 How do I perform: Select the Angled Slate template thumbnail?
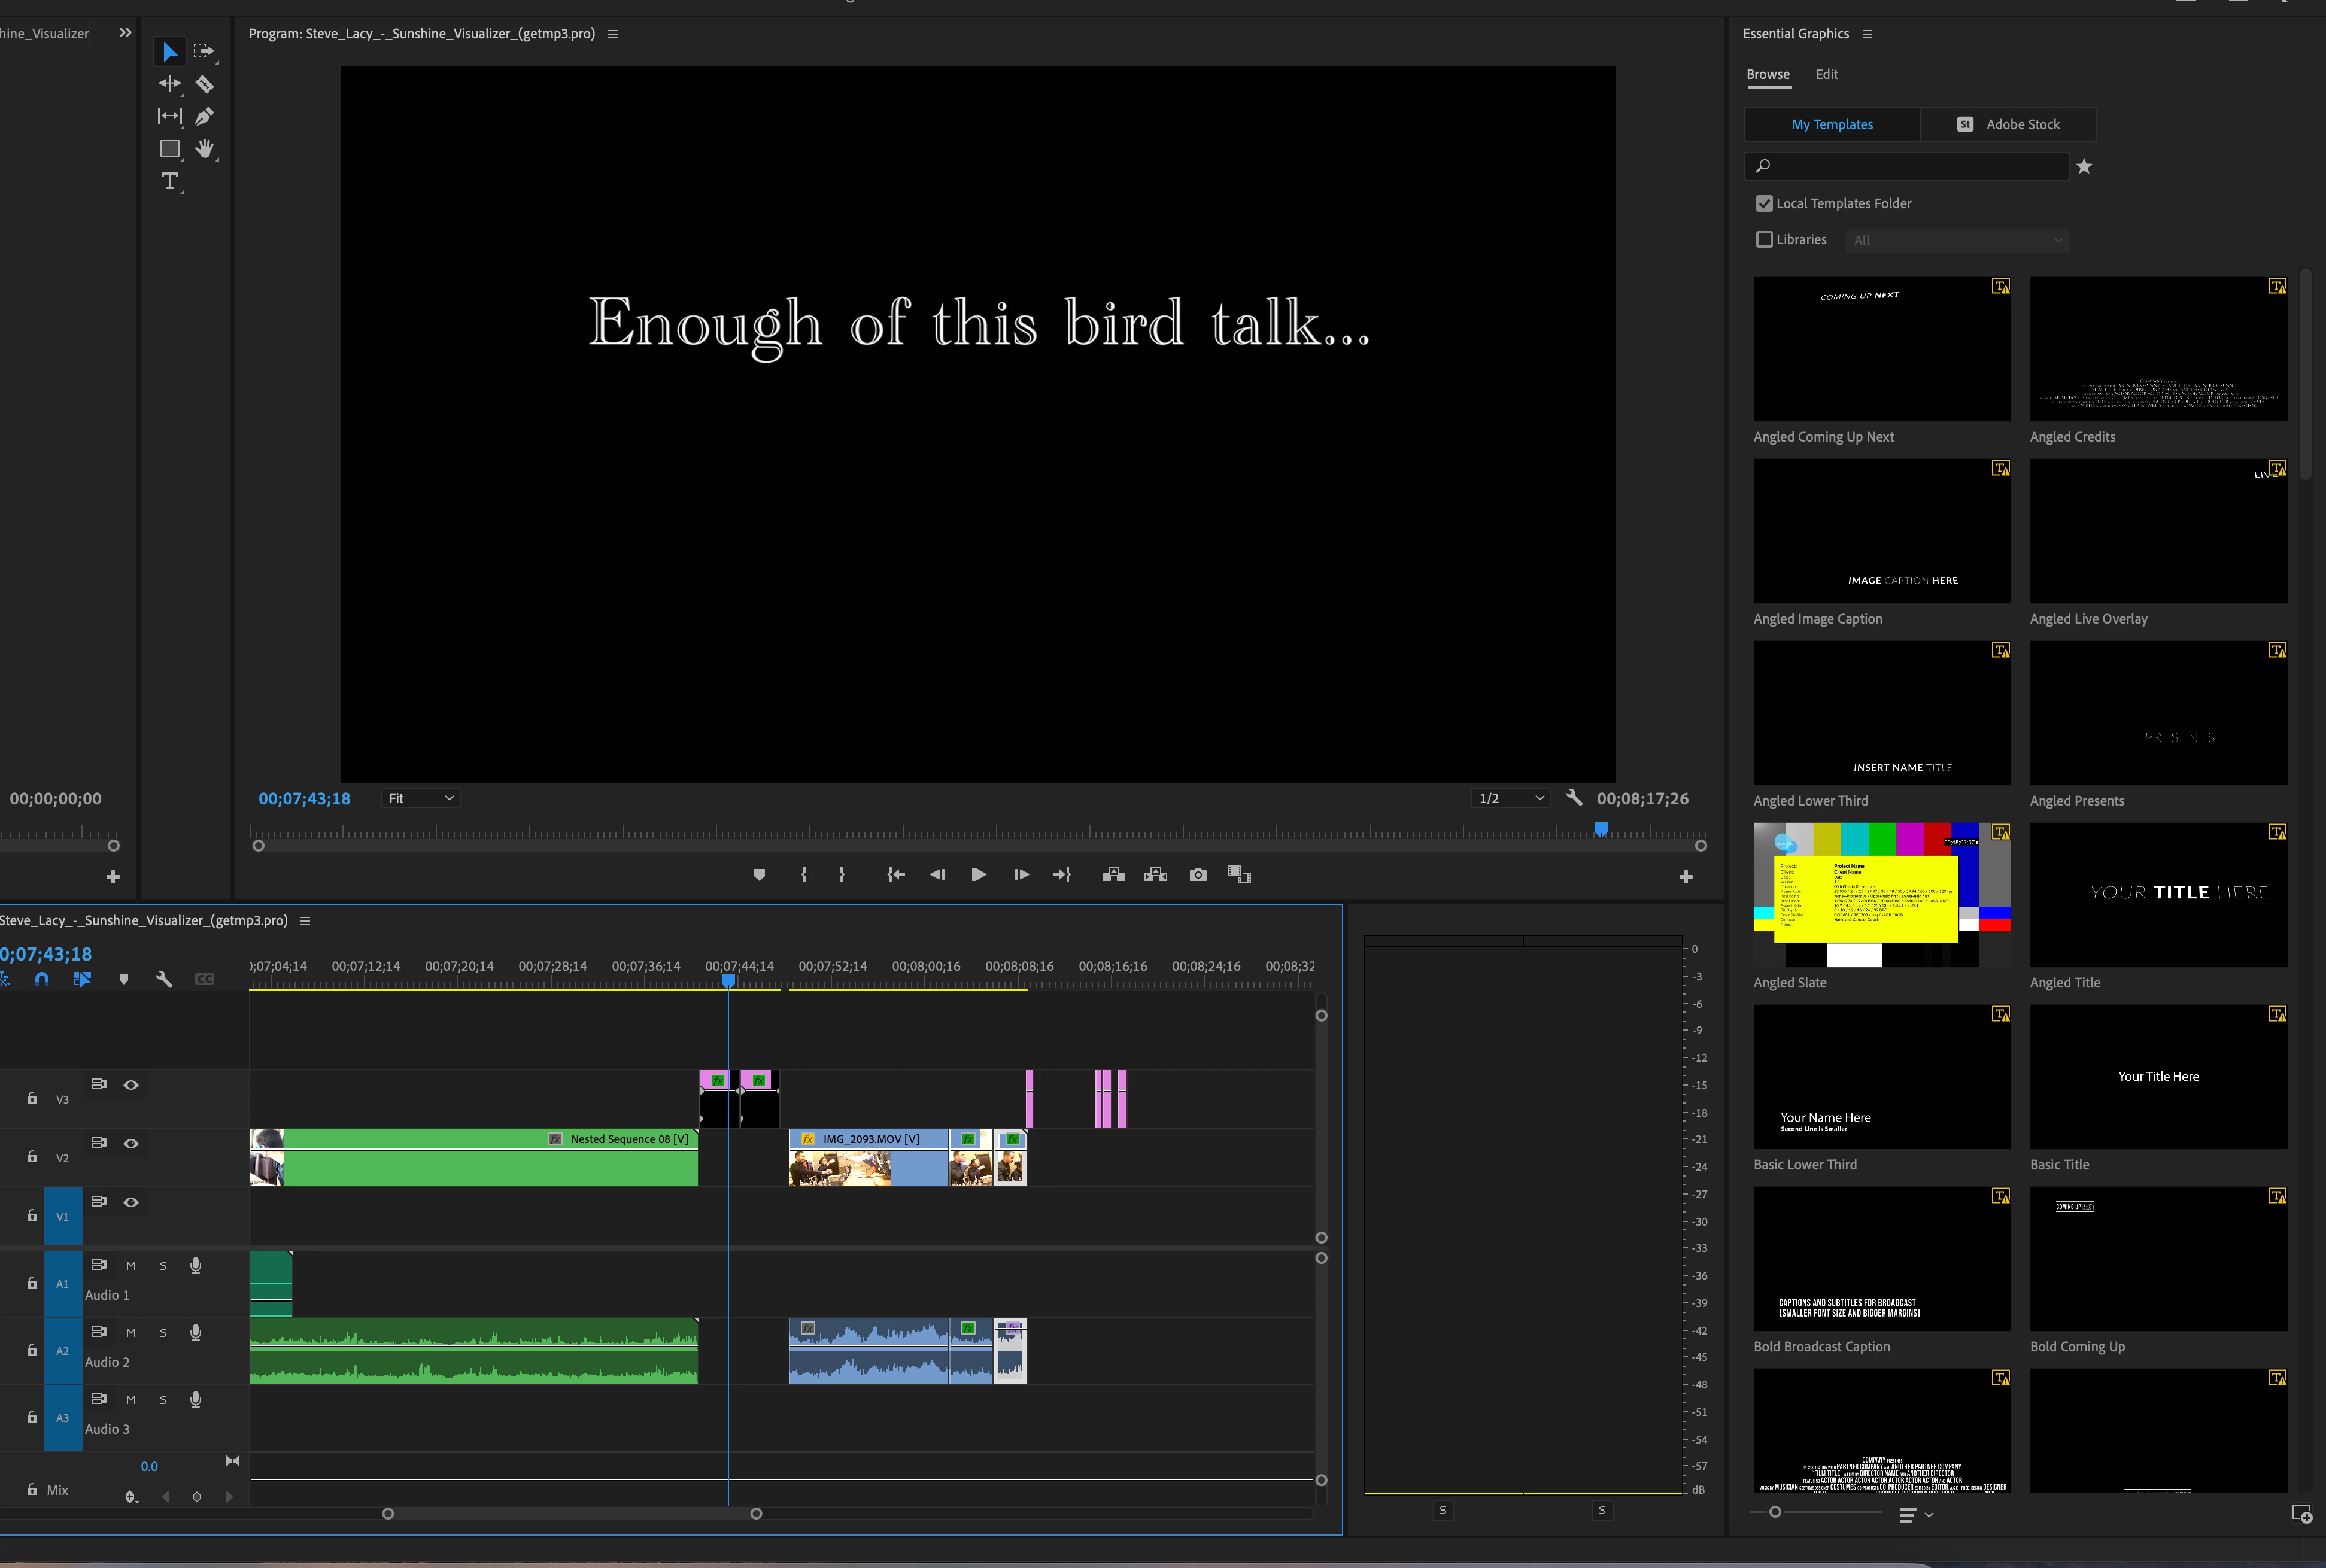click(x=1881, y=895)
